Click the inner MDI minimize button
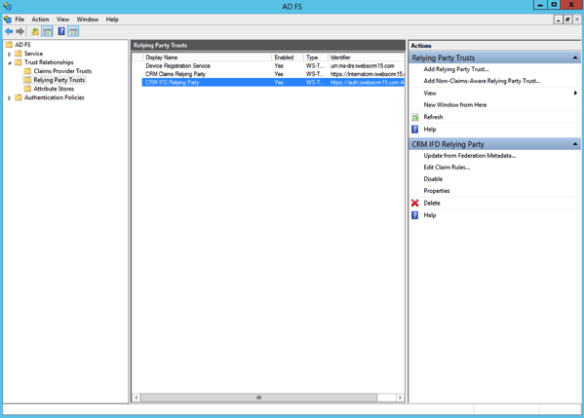Viewport: 584px width, 418px height. 558,19
